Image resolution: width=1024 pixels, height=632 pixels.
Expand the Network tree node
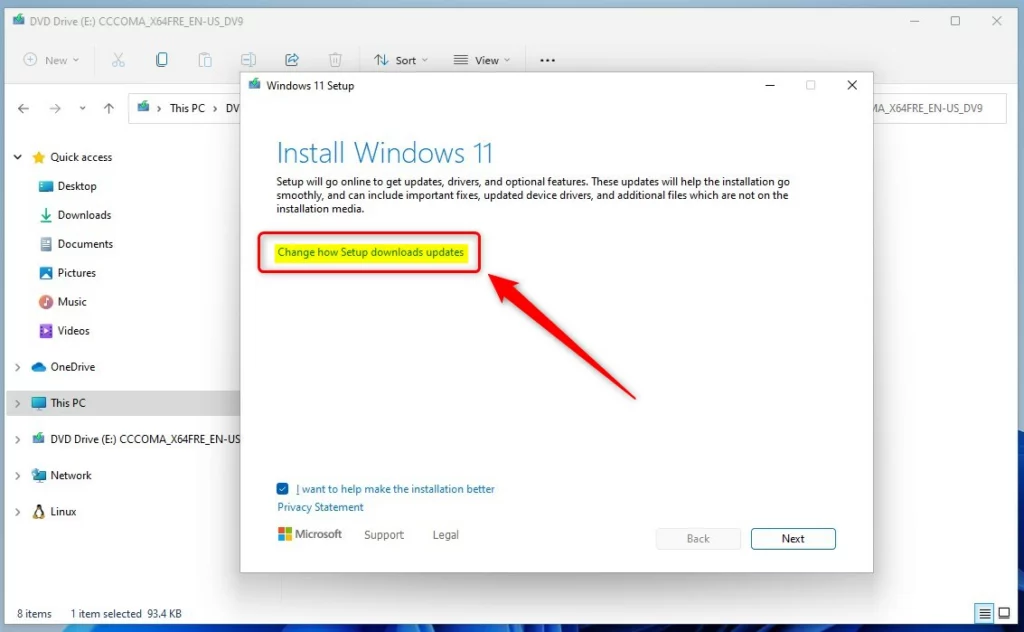click(x=18, y=476)
